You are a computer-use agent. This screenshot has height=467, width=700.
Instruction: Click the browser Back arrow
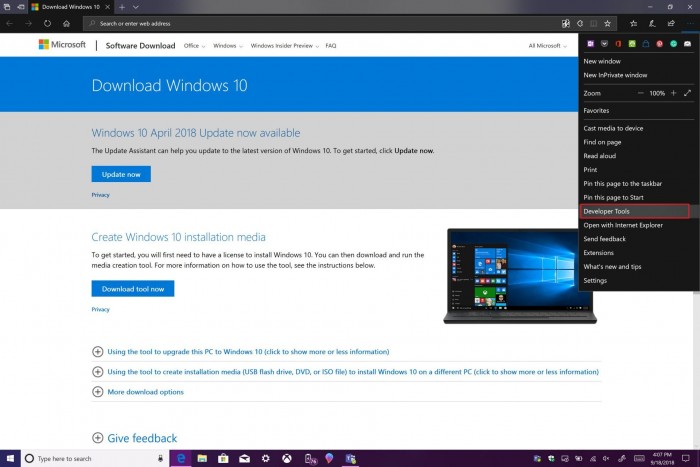coord(9,24)
